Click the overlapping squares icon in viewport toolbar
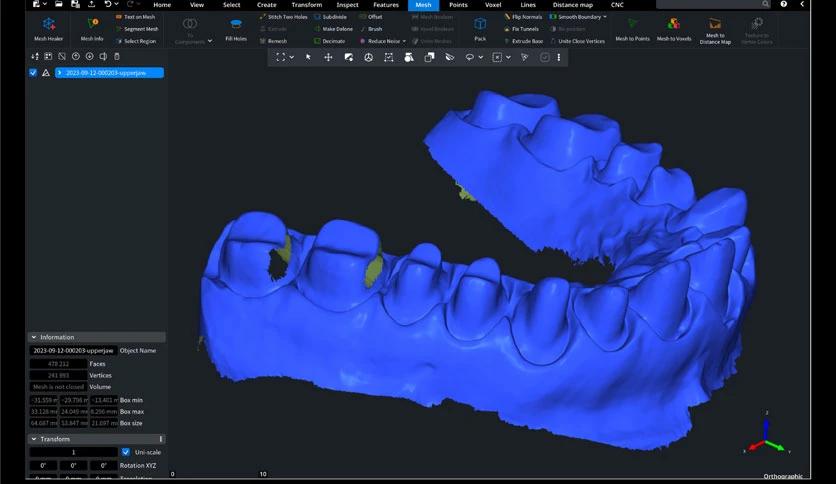The image size is (836, 484). [429, 57]
